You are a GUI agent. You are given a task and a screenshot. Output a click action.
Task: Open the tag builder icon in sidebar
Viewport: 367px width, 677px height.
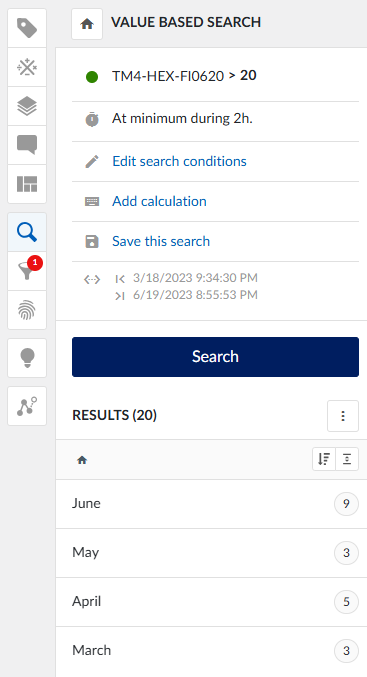point(27,28)
